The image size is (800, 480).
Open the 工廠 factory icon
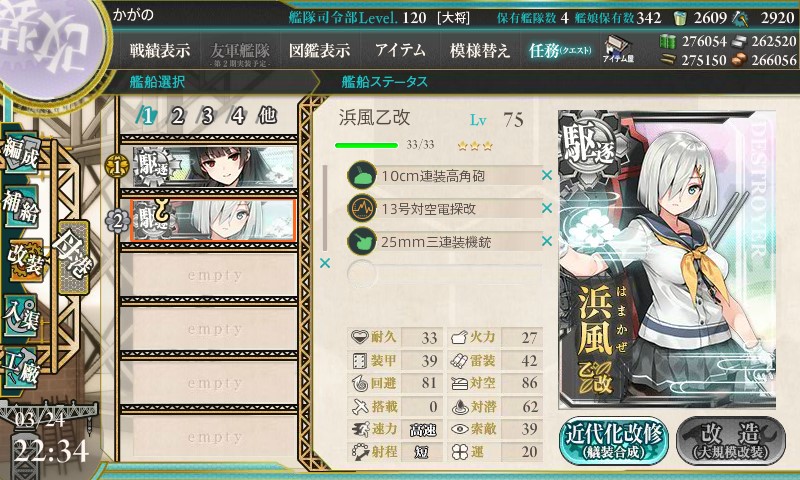pyautogui.click(x=21, y=367)
